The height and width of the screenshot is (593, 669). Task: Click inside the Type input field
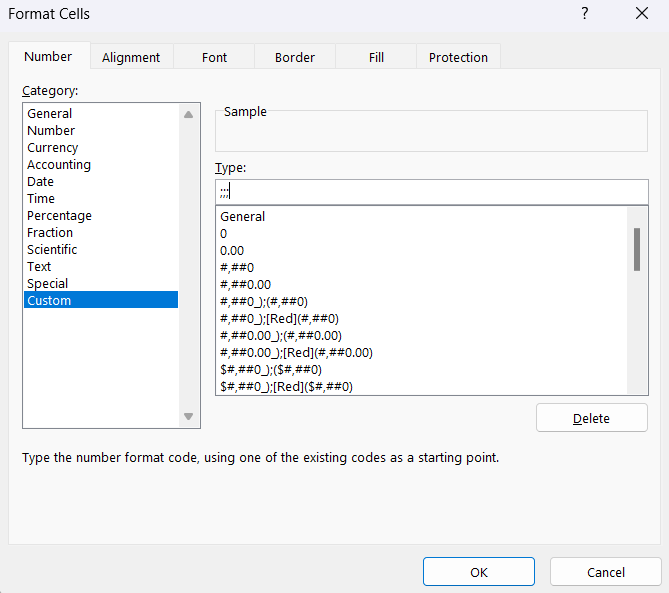[x=430, y=191]
